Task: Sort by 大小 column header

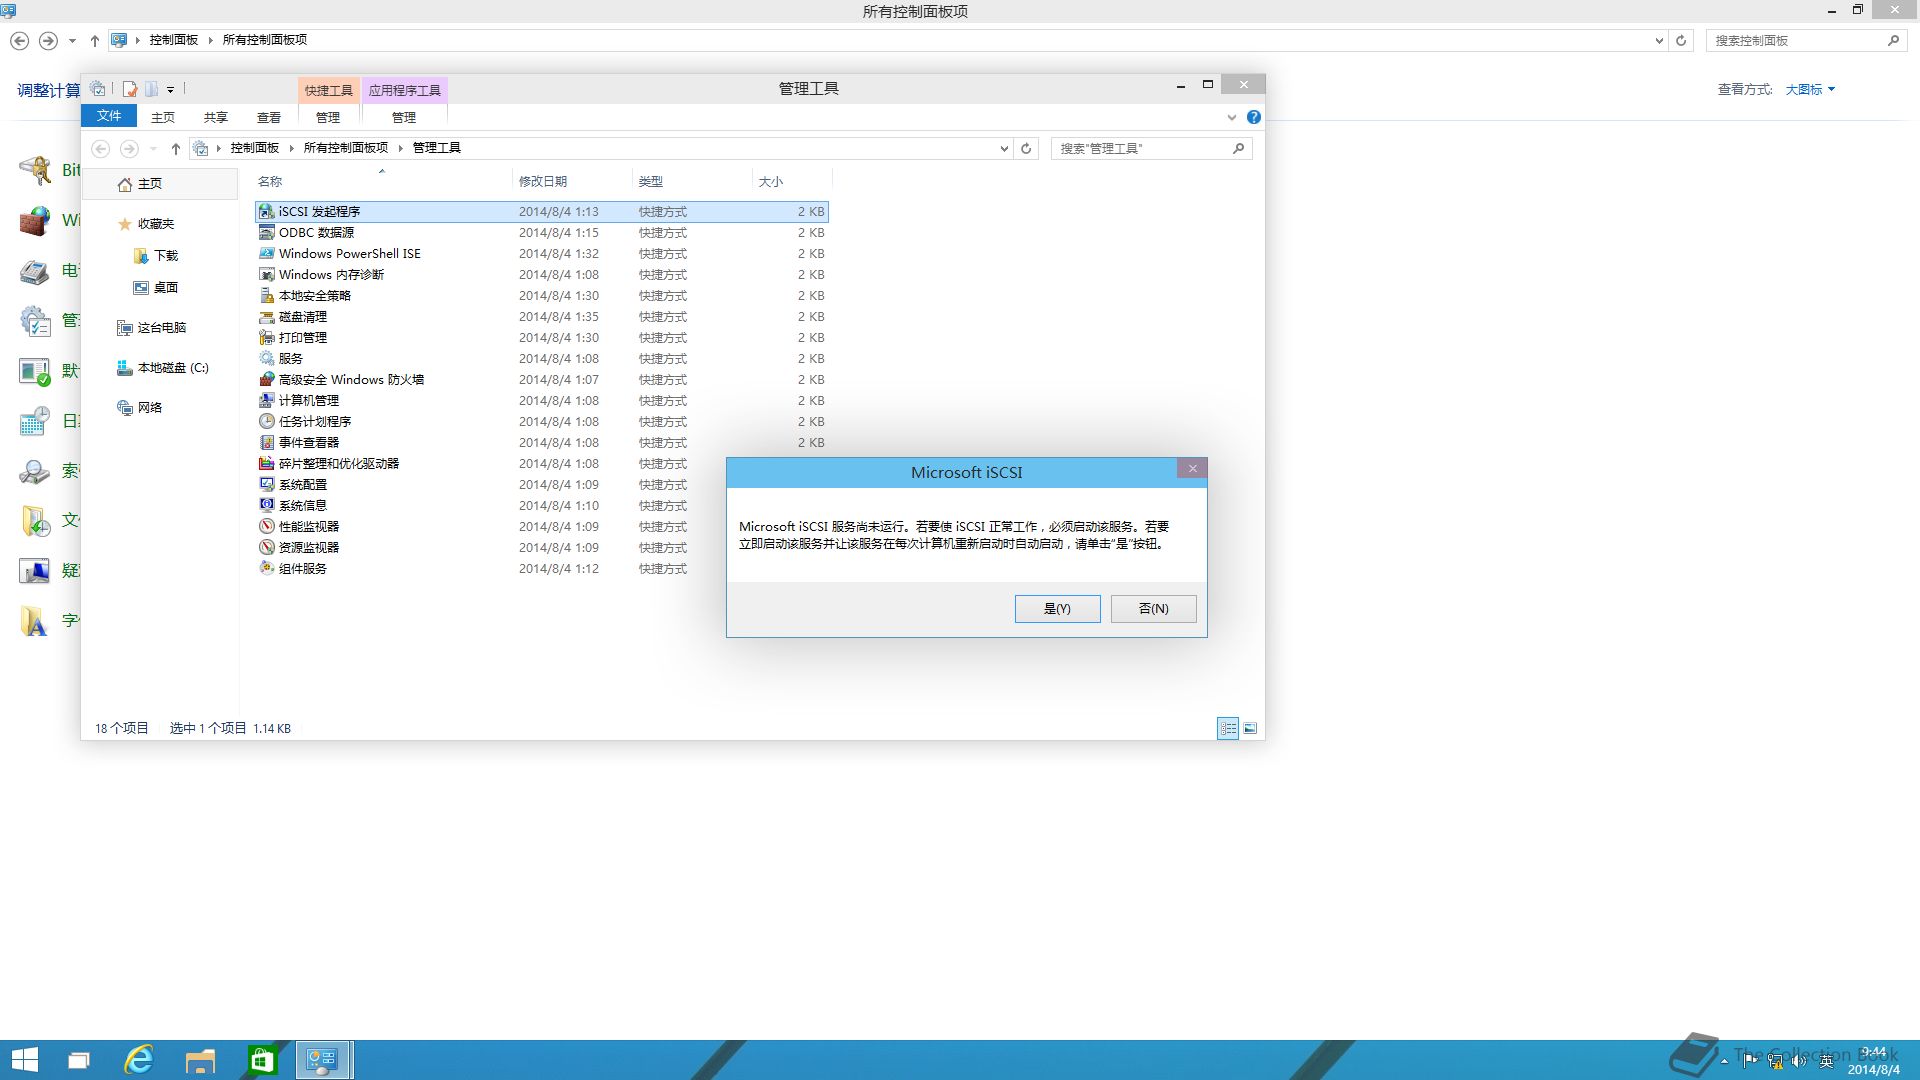Action: [792, 181]
